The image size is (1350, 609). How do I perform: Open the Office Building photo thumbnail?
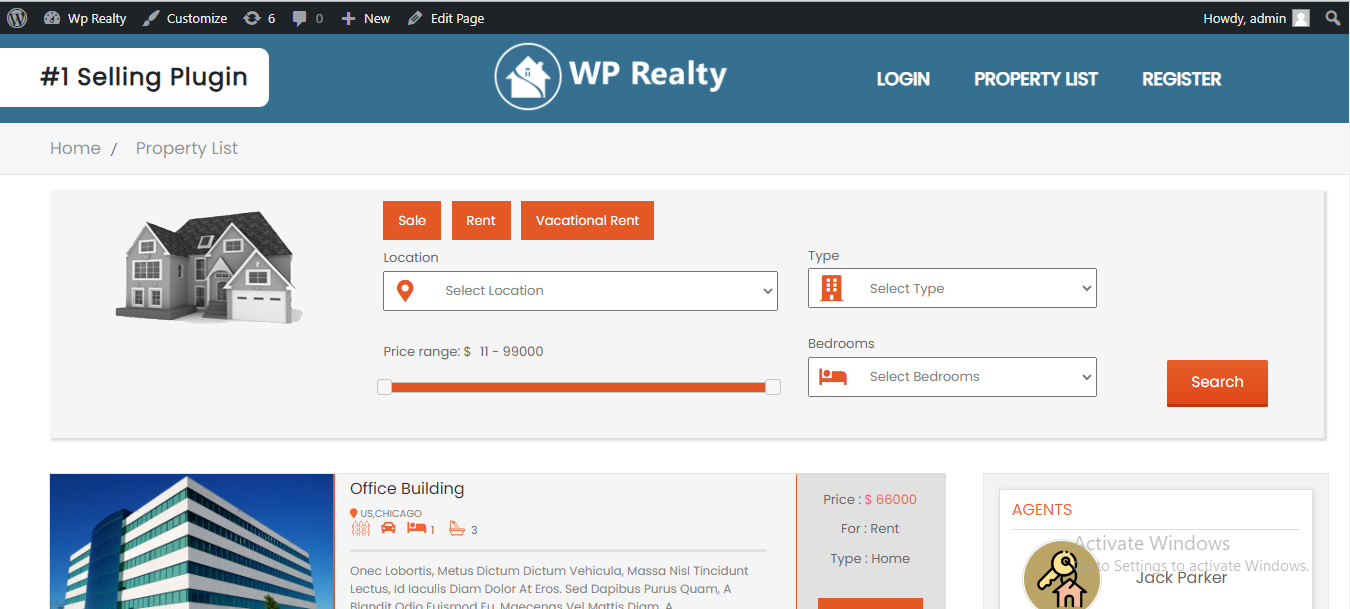pos(192,541)
